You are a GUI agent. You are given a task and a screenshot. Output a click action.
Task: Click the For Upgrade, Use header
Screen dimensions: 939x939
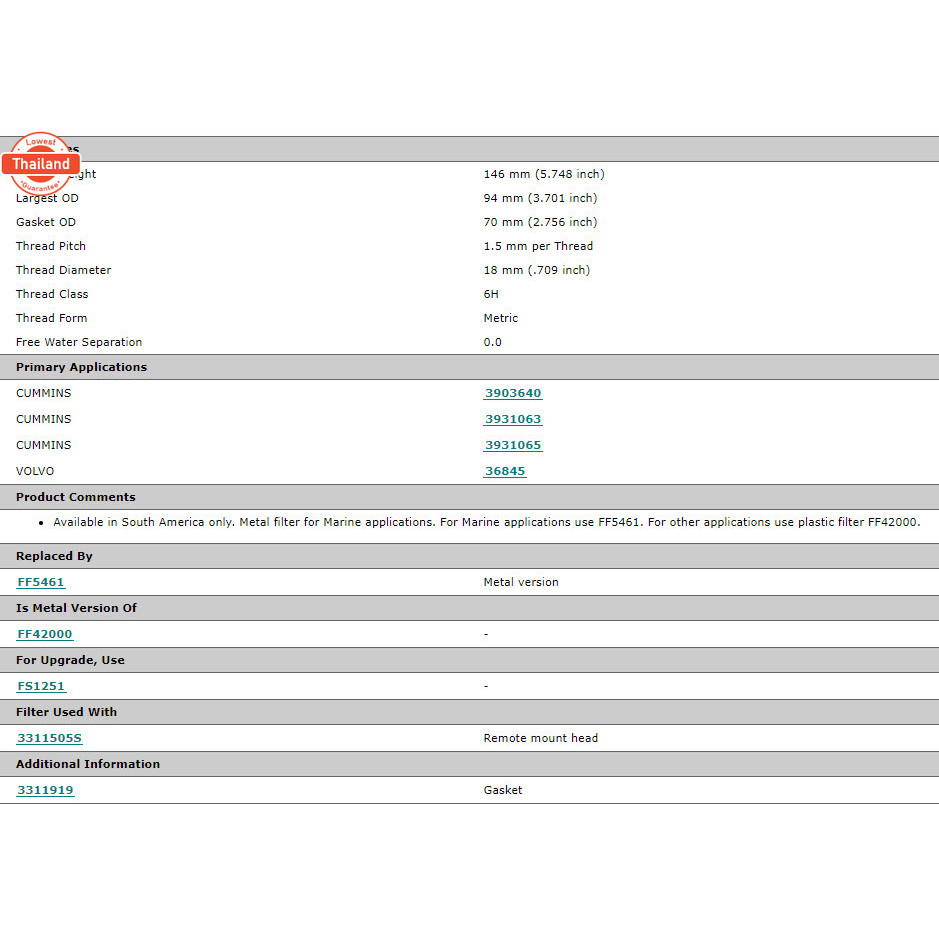(70, 660)
